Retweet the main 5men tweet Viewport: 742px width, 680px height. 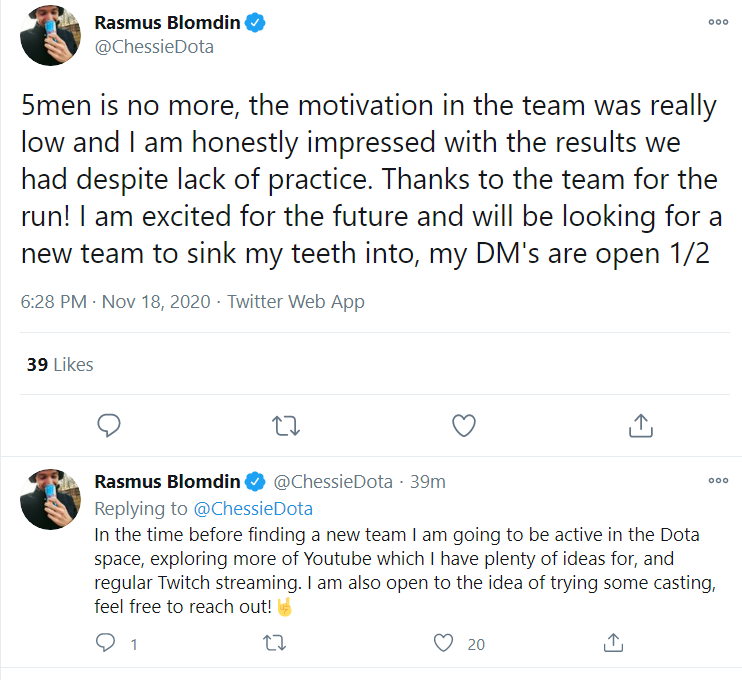click(286, 426)
